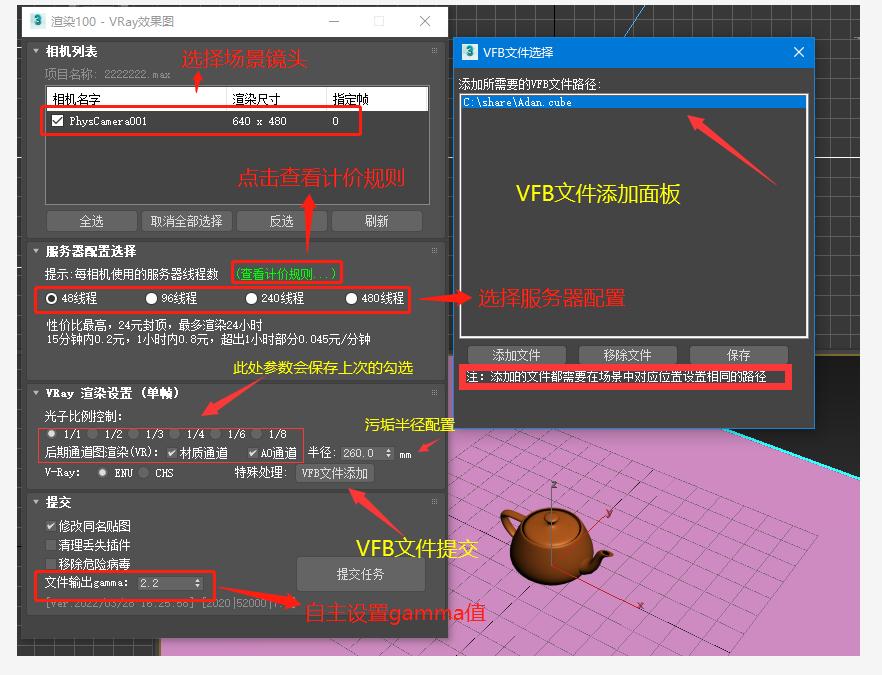Open the 文件输出gamma dropdown
Screen dimensions: 882x675
click(x=197, y=584)
